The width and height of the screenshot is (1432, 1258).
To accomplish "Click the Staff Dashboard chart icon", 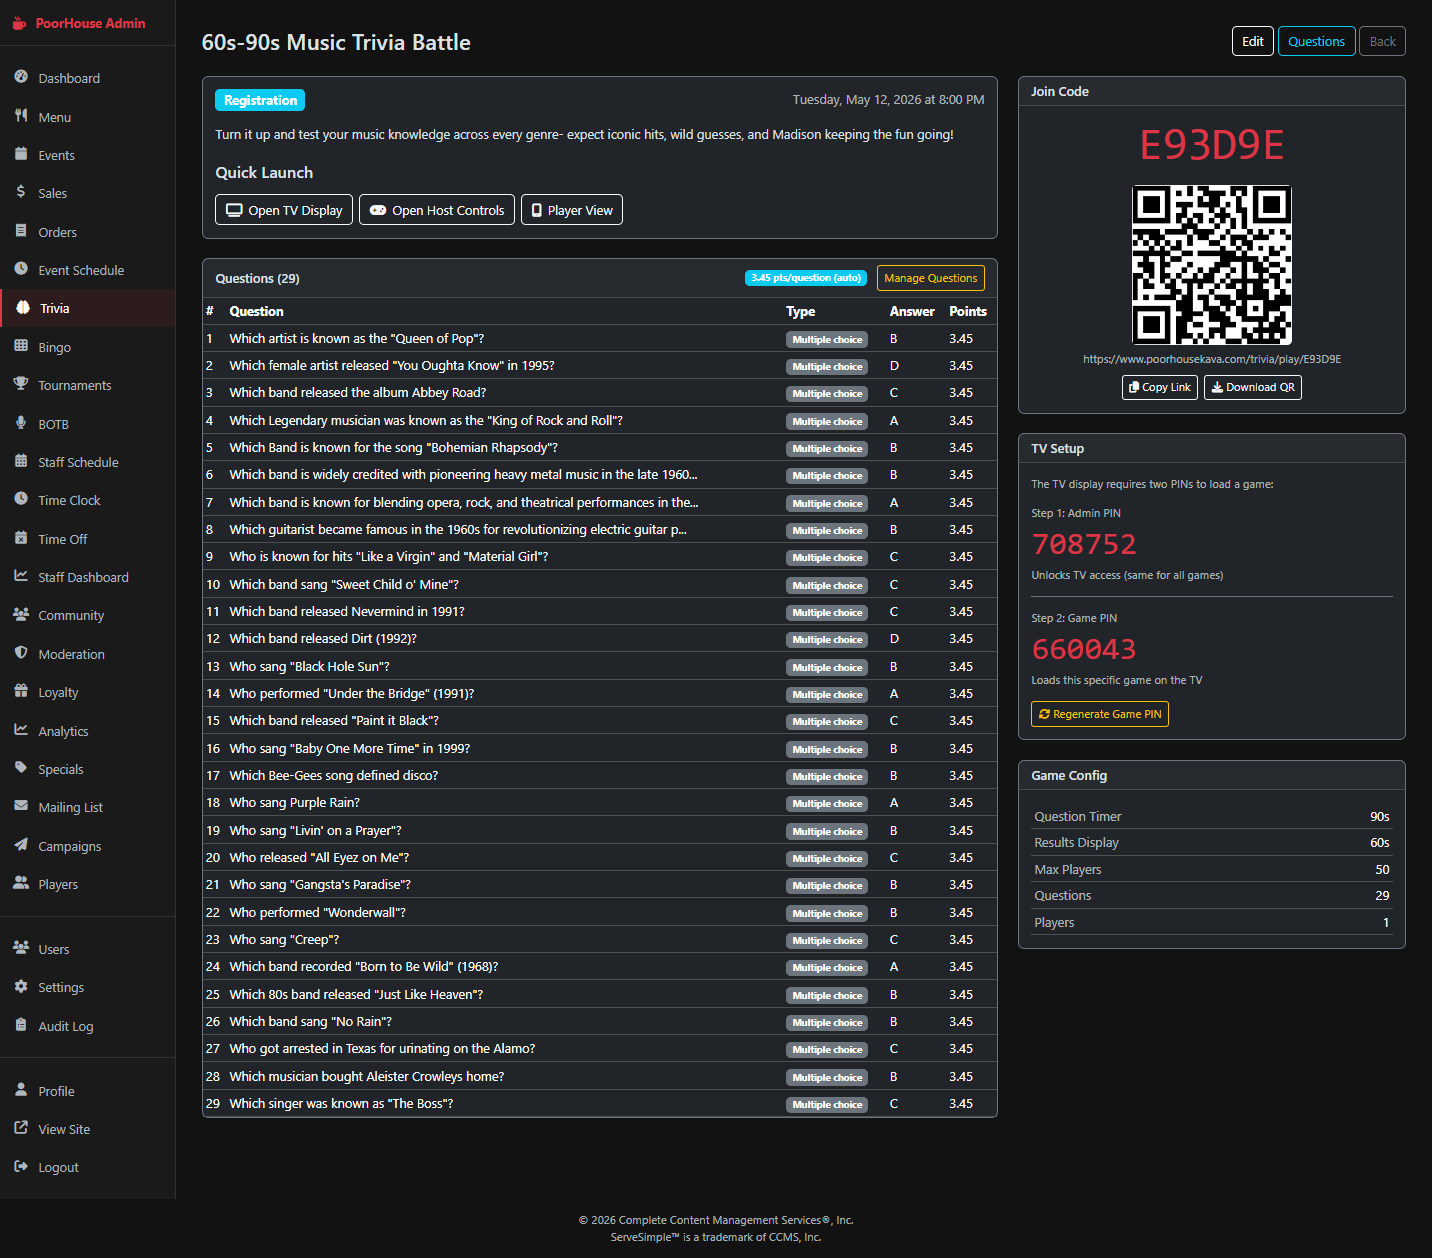I will click(21, 576).
